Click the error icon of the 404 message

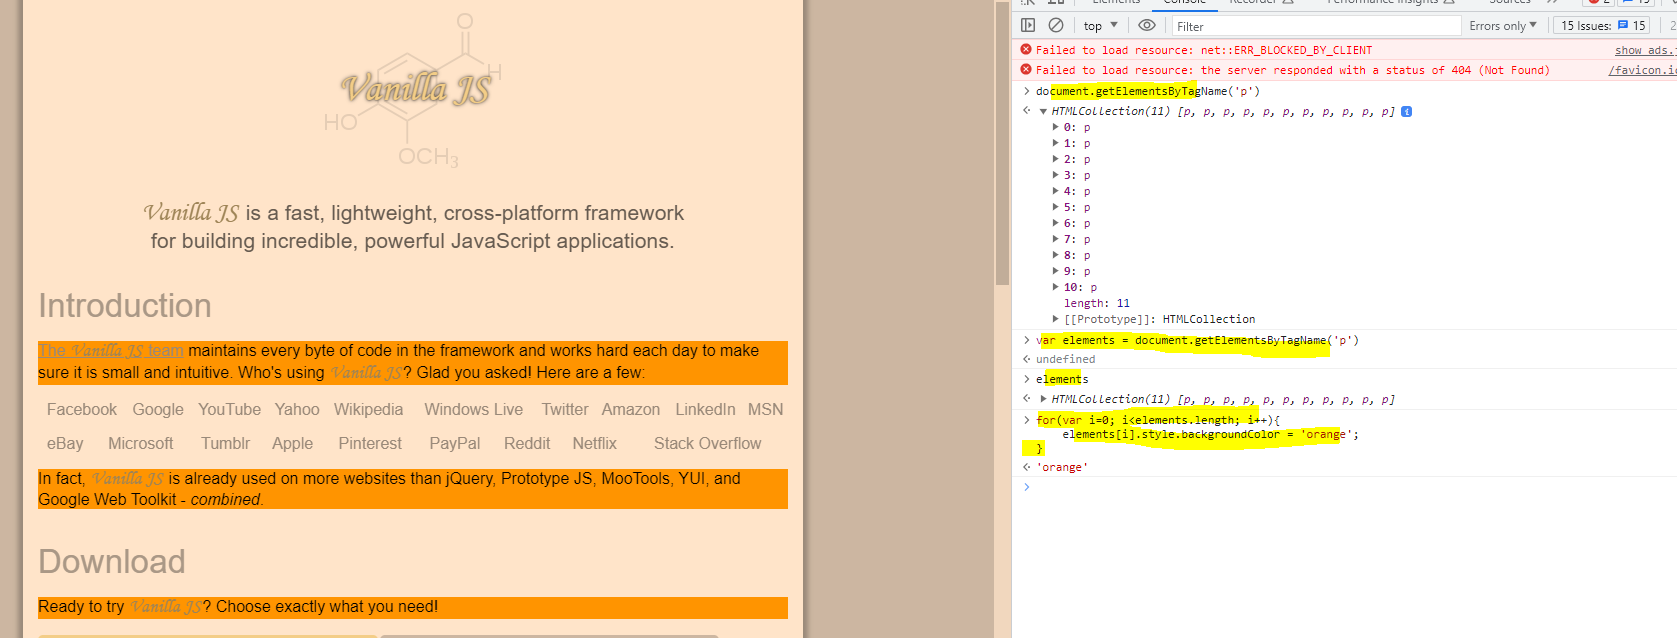(1026, 69)
